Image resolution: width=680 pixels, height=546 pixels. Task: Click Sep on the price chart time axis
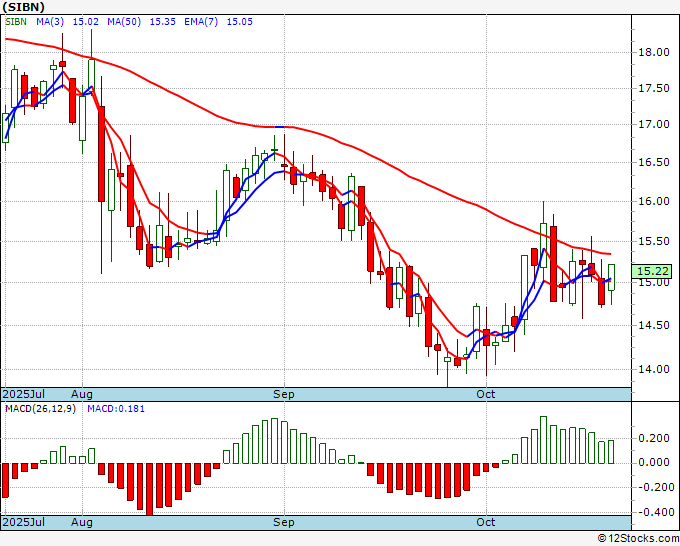(x=283, y=394)
